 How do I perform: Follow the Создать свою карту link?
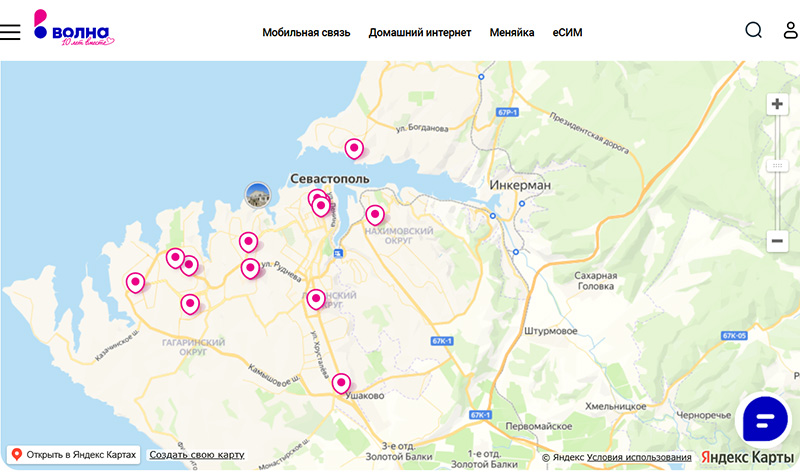click(197, 455)
